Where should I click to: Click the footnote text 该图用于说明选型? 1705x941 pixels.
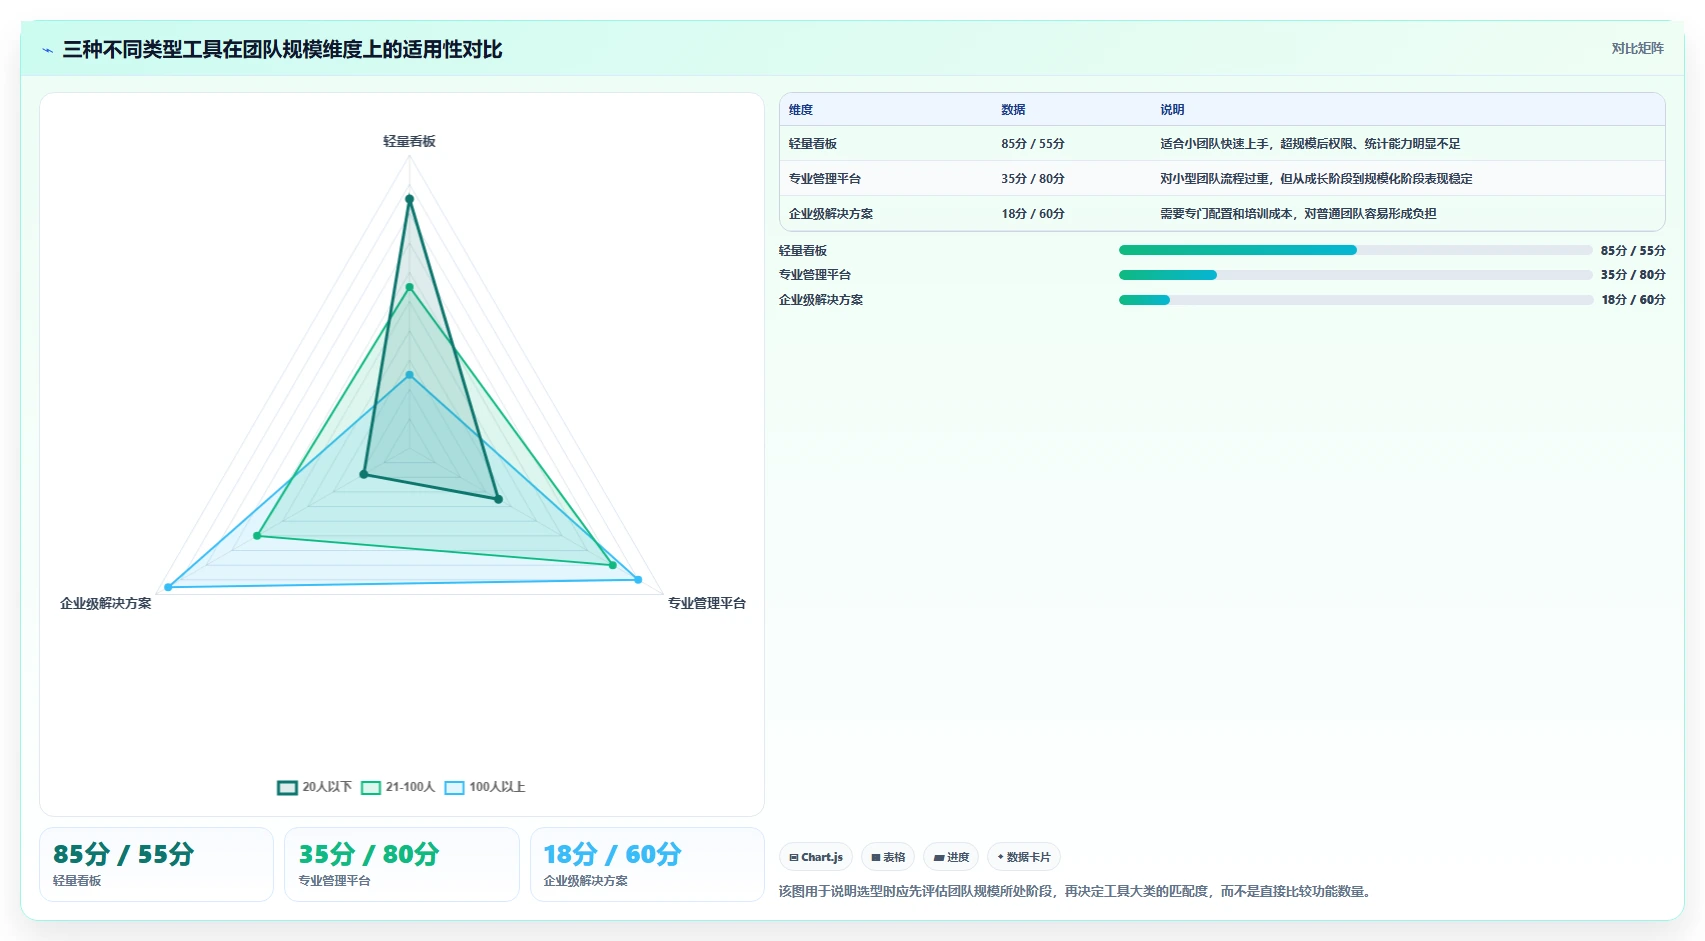point(1075,891)
